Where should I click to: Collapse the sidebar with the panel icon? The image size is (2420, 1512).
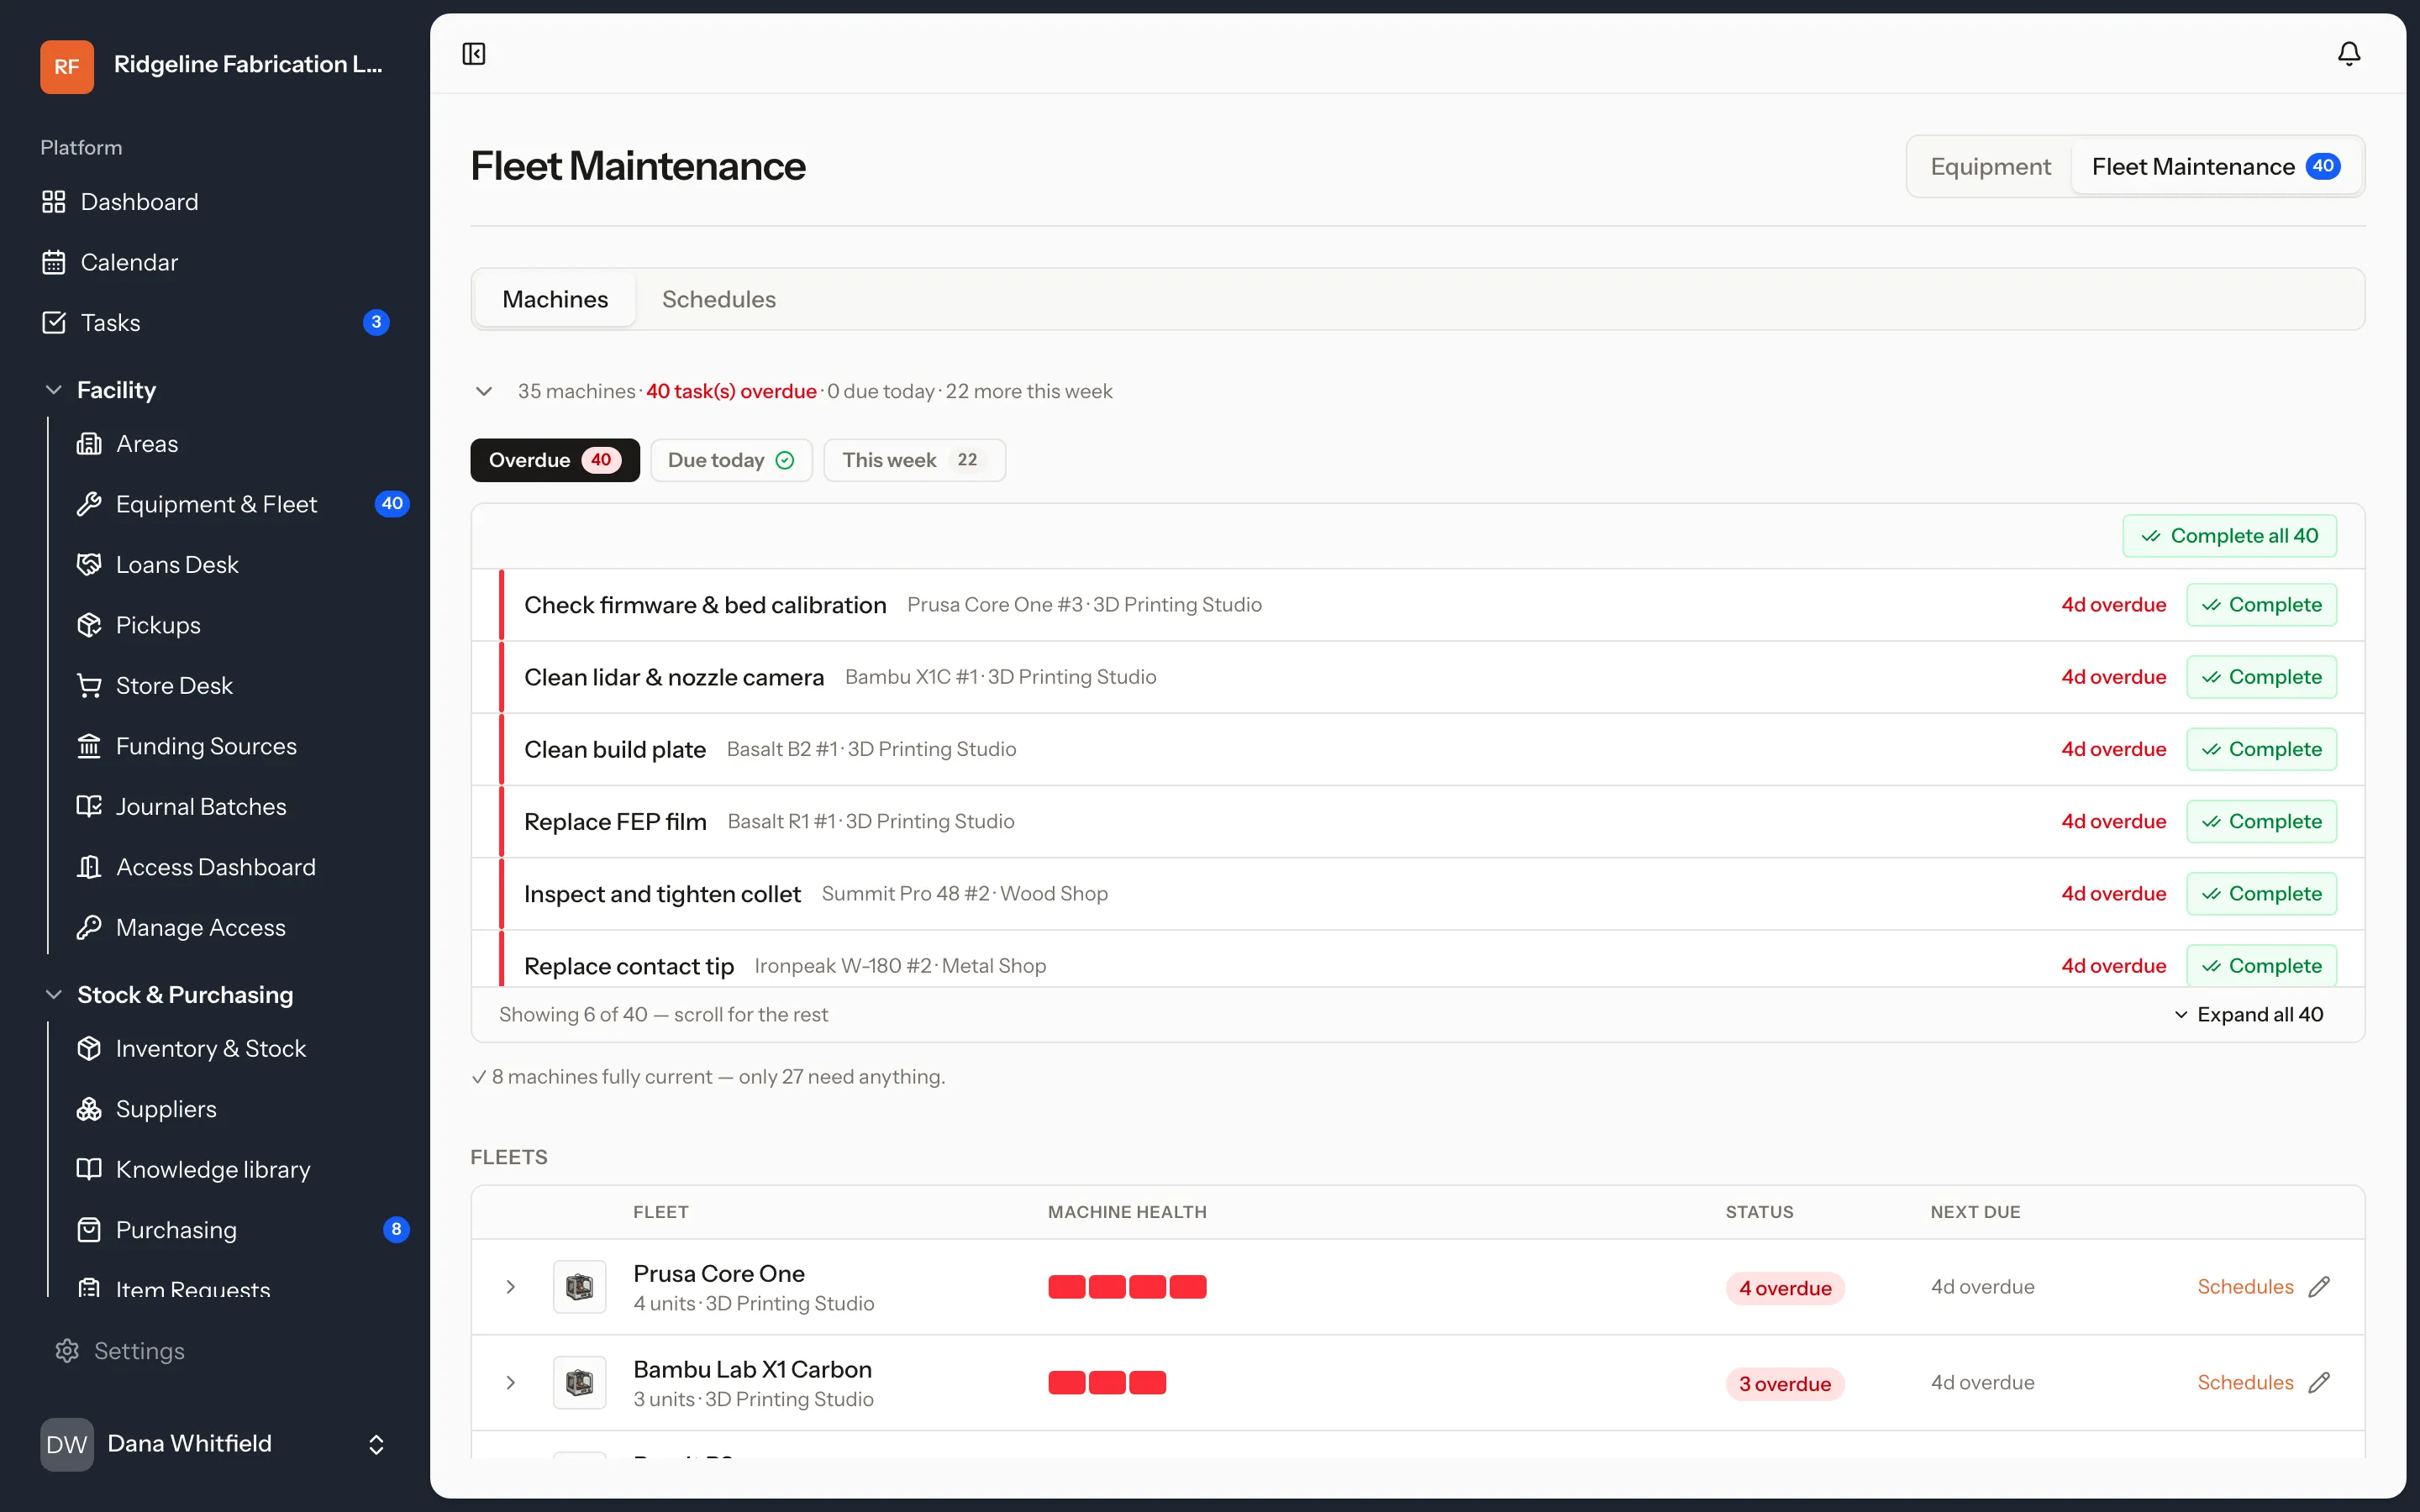474,54
